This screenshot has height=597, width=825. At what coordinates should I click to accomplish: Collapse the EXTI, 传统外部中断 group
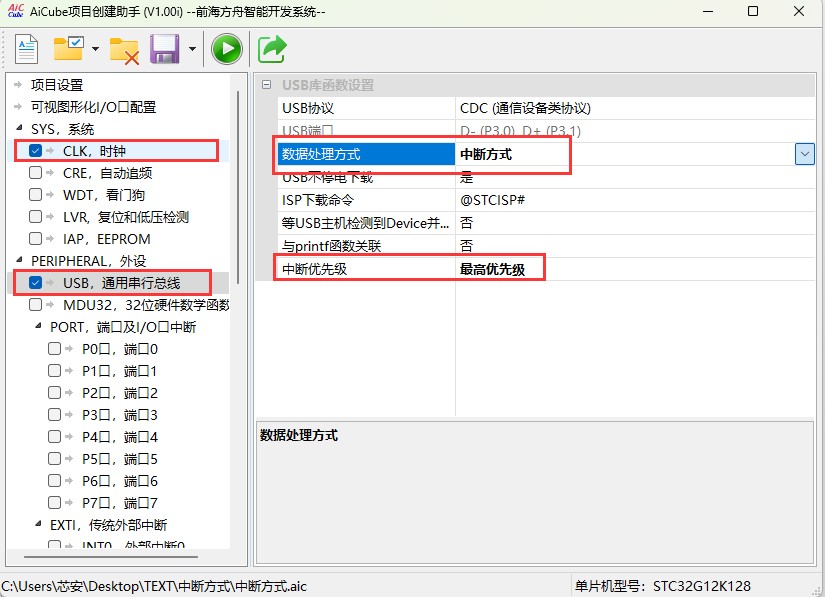pyautogui.click(x=38, y=523)
